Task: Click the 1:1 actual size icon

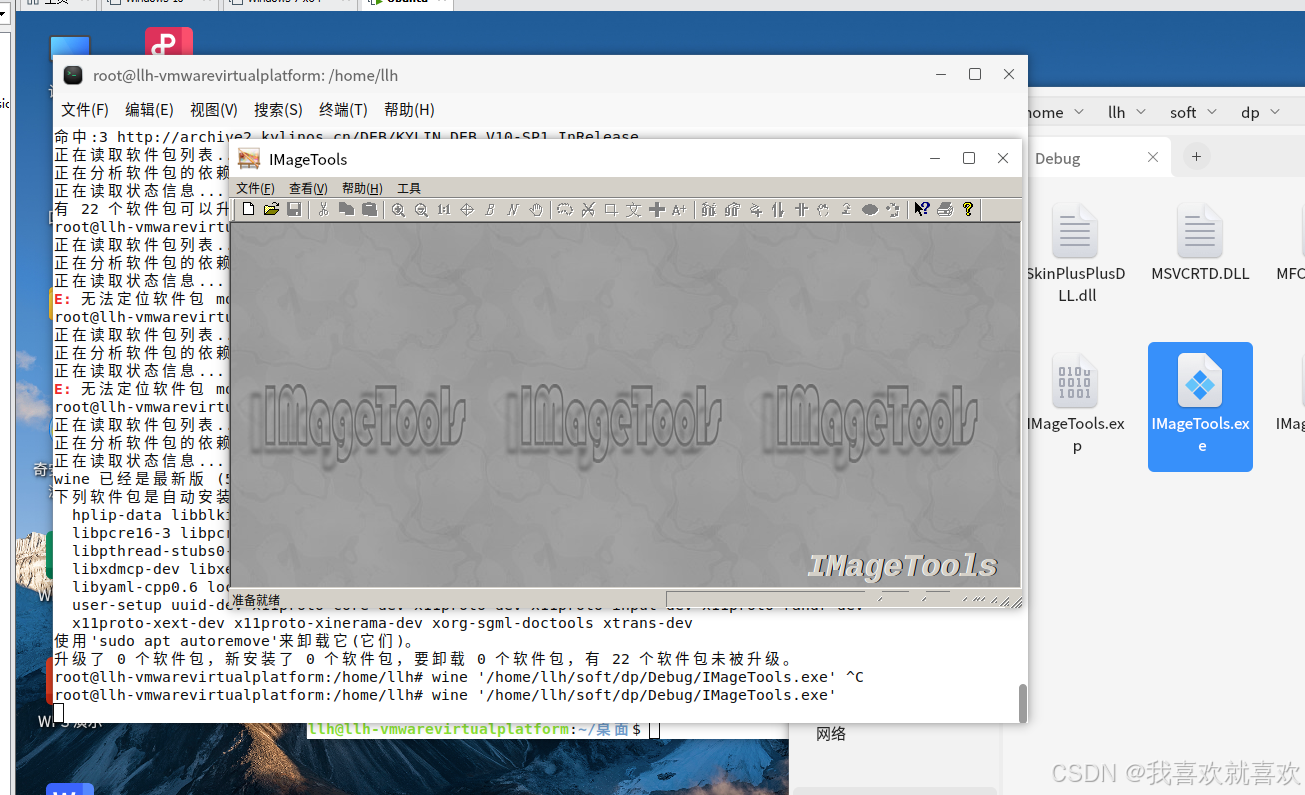Action: click(444, 210)
